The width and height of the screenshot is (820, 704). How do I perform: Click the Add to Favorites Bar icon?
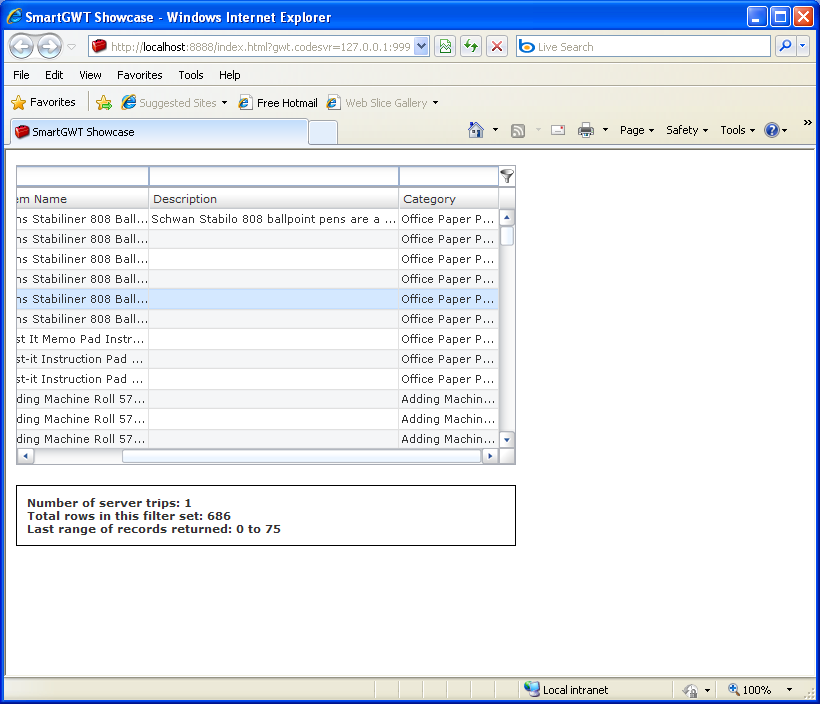point(104,103)
